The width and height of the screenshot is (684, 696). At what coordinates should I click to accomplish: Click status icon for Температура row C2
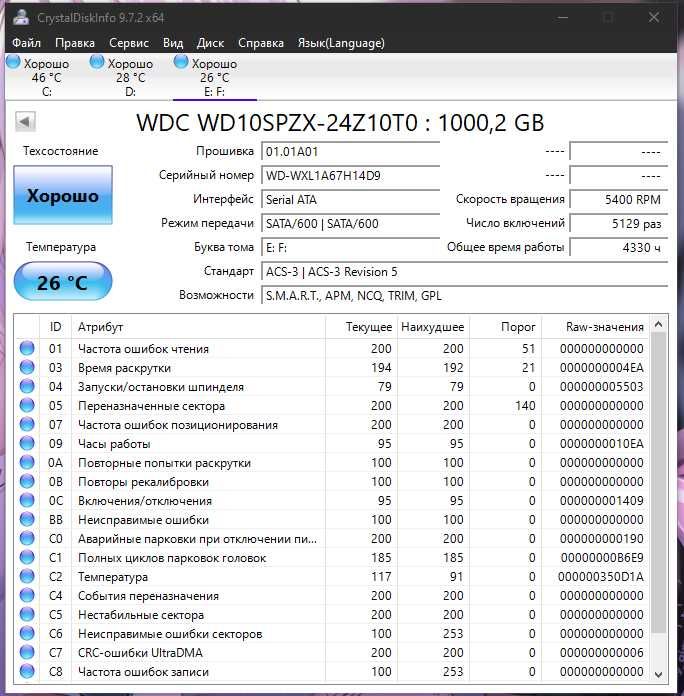pos(27,576)
